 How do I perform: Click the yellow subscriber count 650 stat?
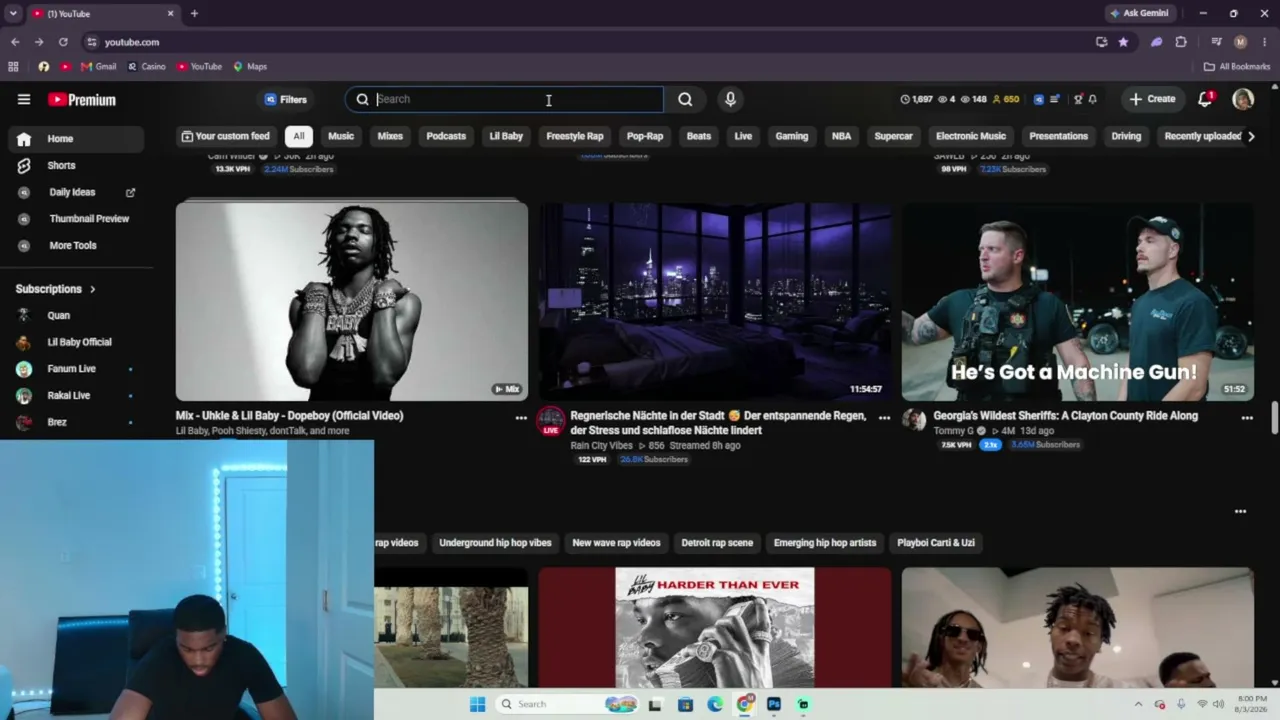(x=1005, y=99)
